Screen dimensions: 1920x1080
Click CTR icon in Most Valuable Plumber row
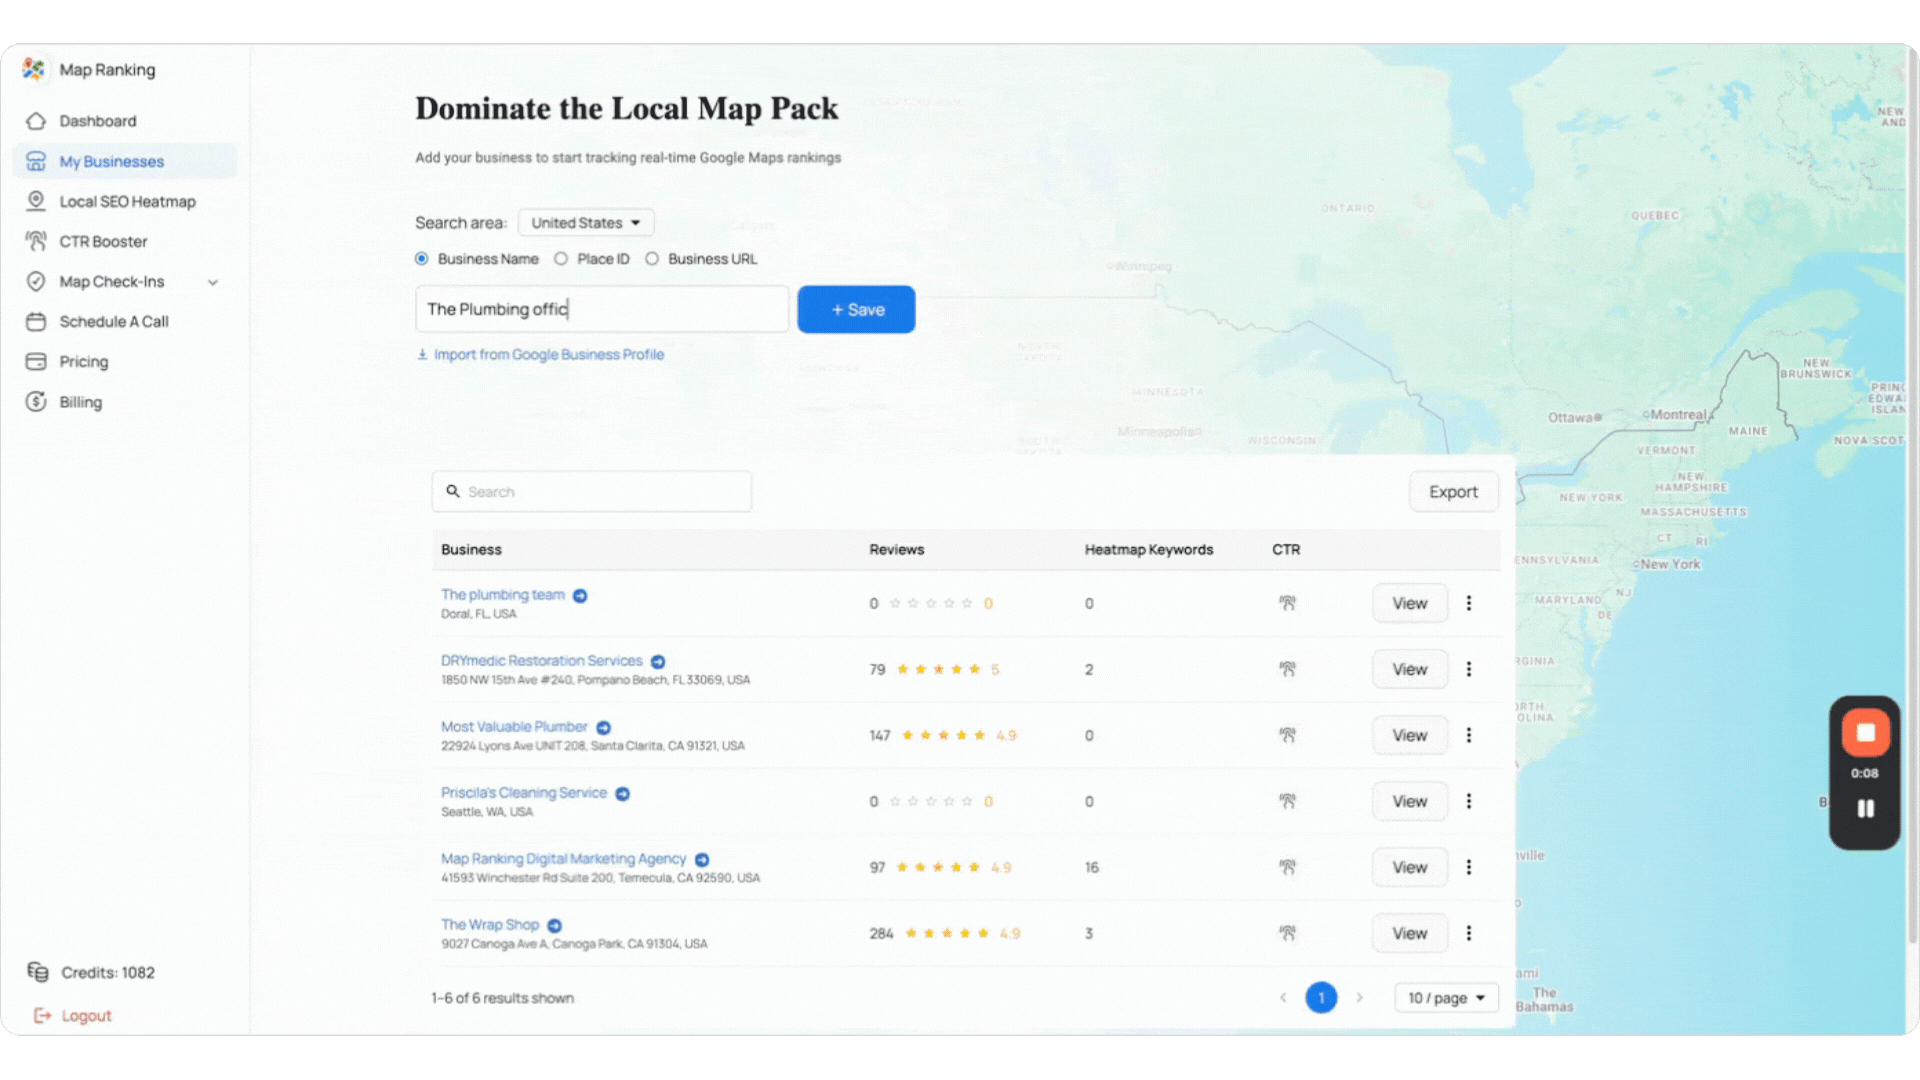click(1287, 735)
